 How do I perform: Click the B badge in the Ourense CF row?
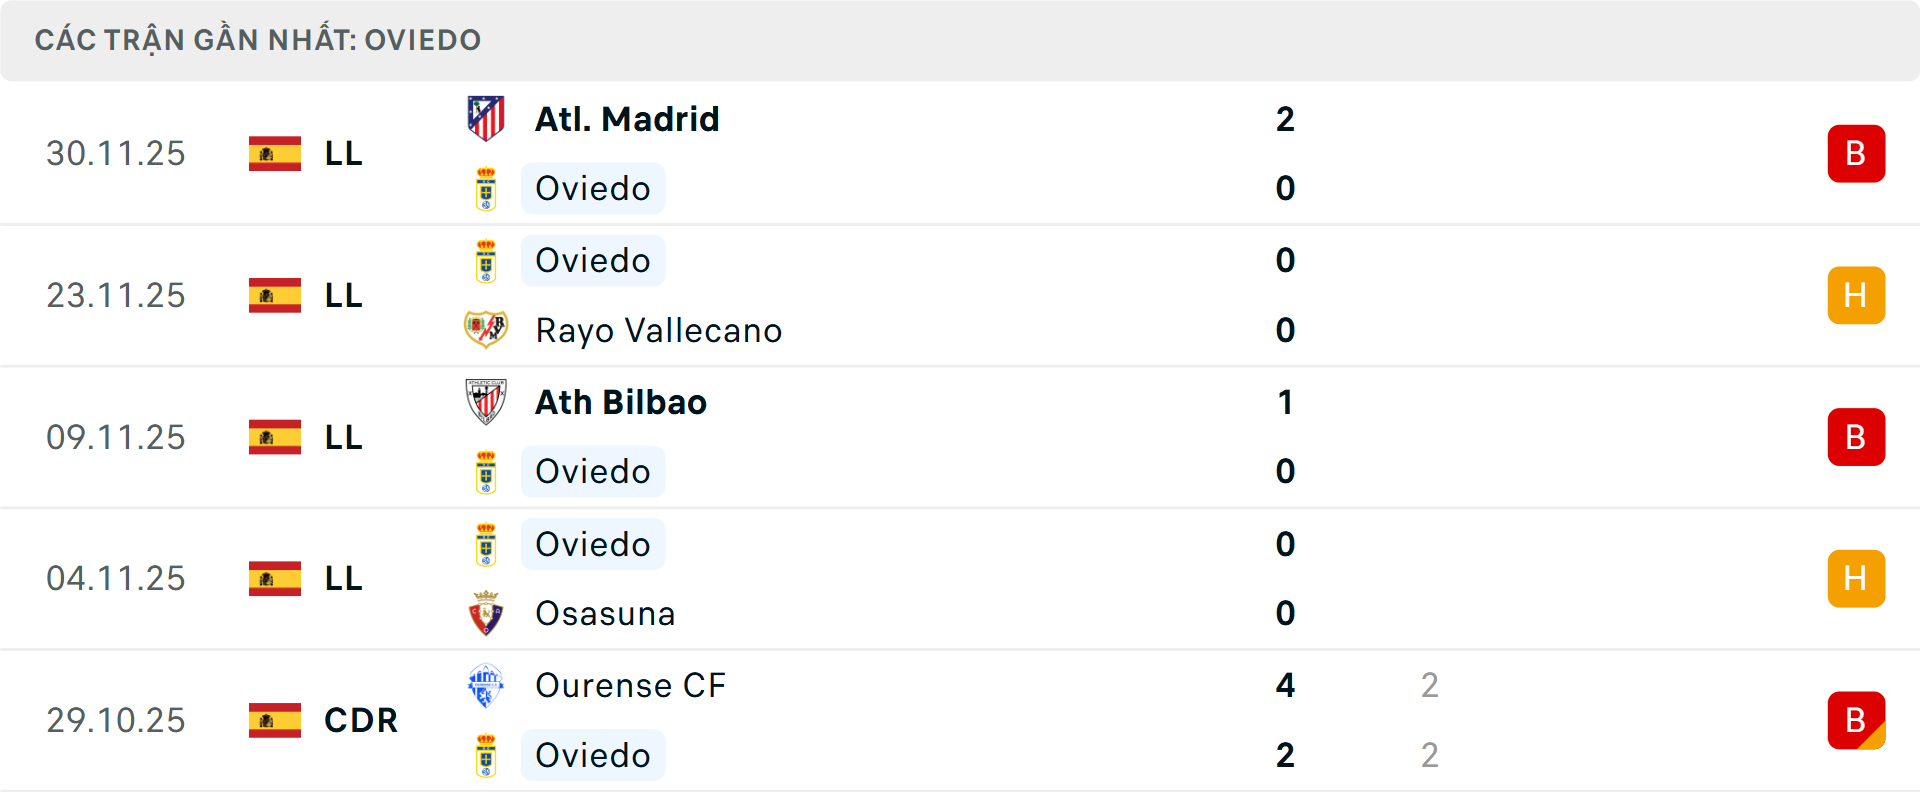pyautogui.click(x=1857, y=720)
